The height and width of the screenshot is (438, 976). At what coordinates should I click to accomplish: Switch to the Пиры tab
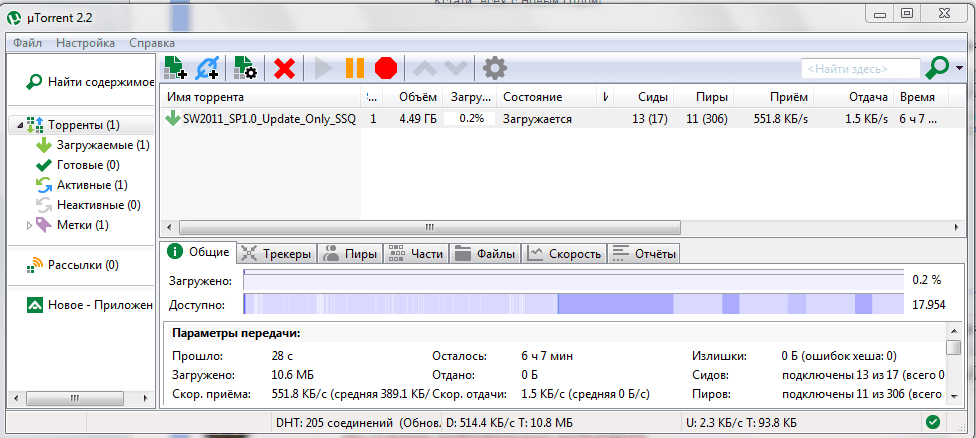click(351, 253)
